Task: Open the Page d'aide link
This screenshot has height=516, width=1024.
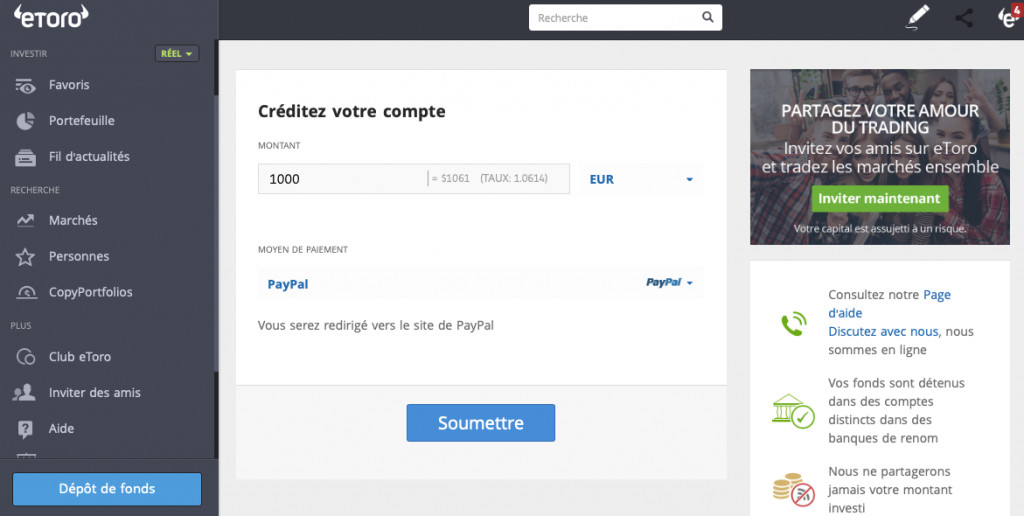Action: (889, 304)
